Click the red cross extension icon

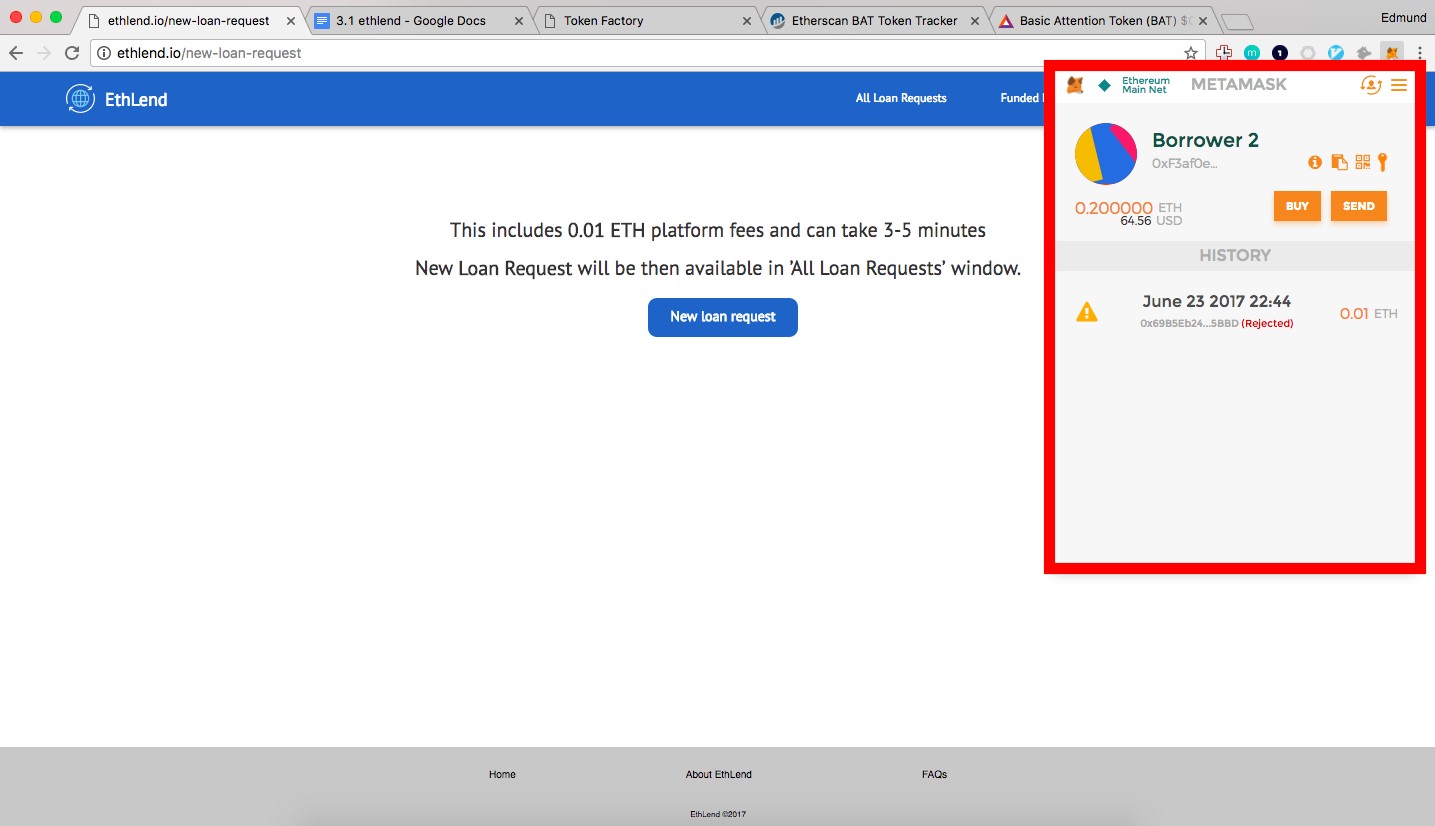coord(1223,53)
